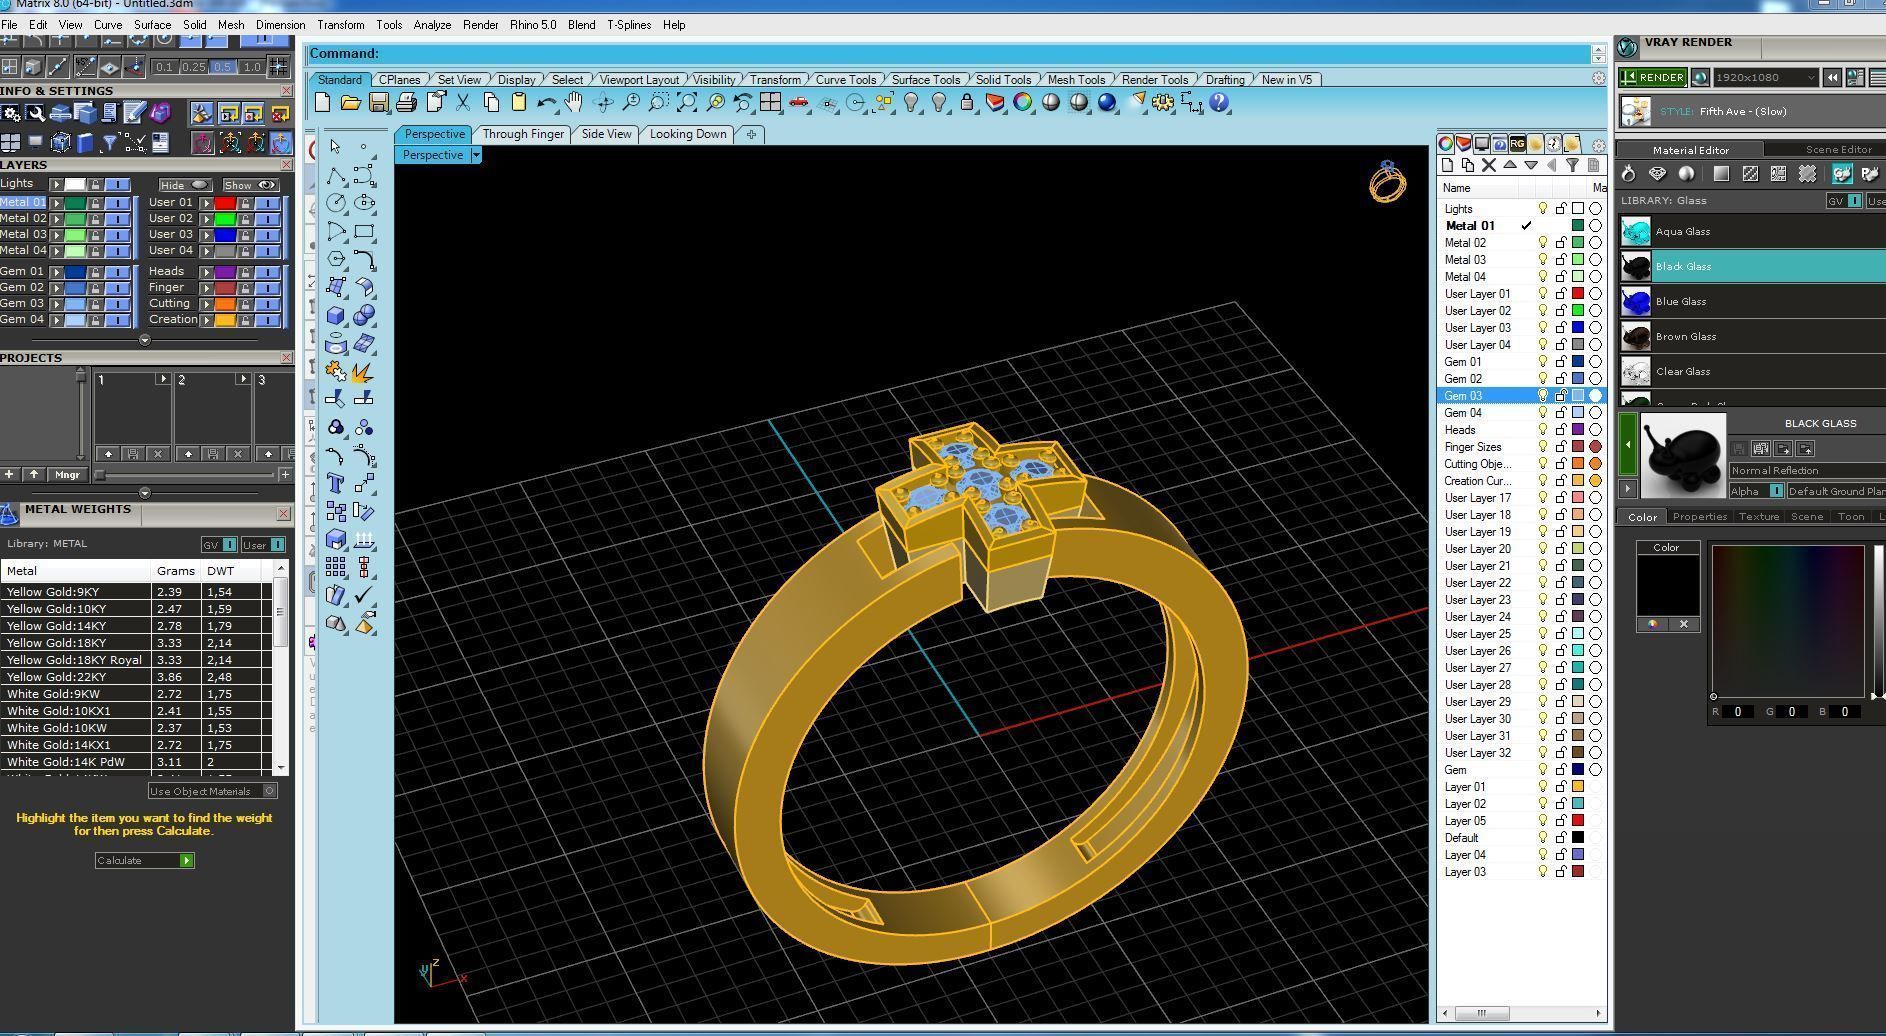The height and width of the screenshot is (1036, 1886).
Task: Select the pointer arrow tool in sidebar
Action: click(335, 146)
